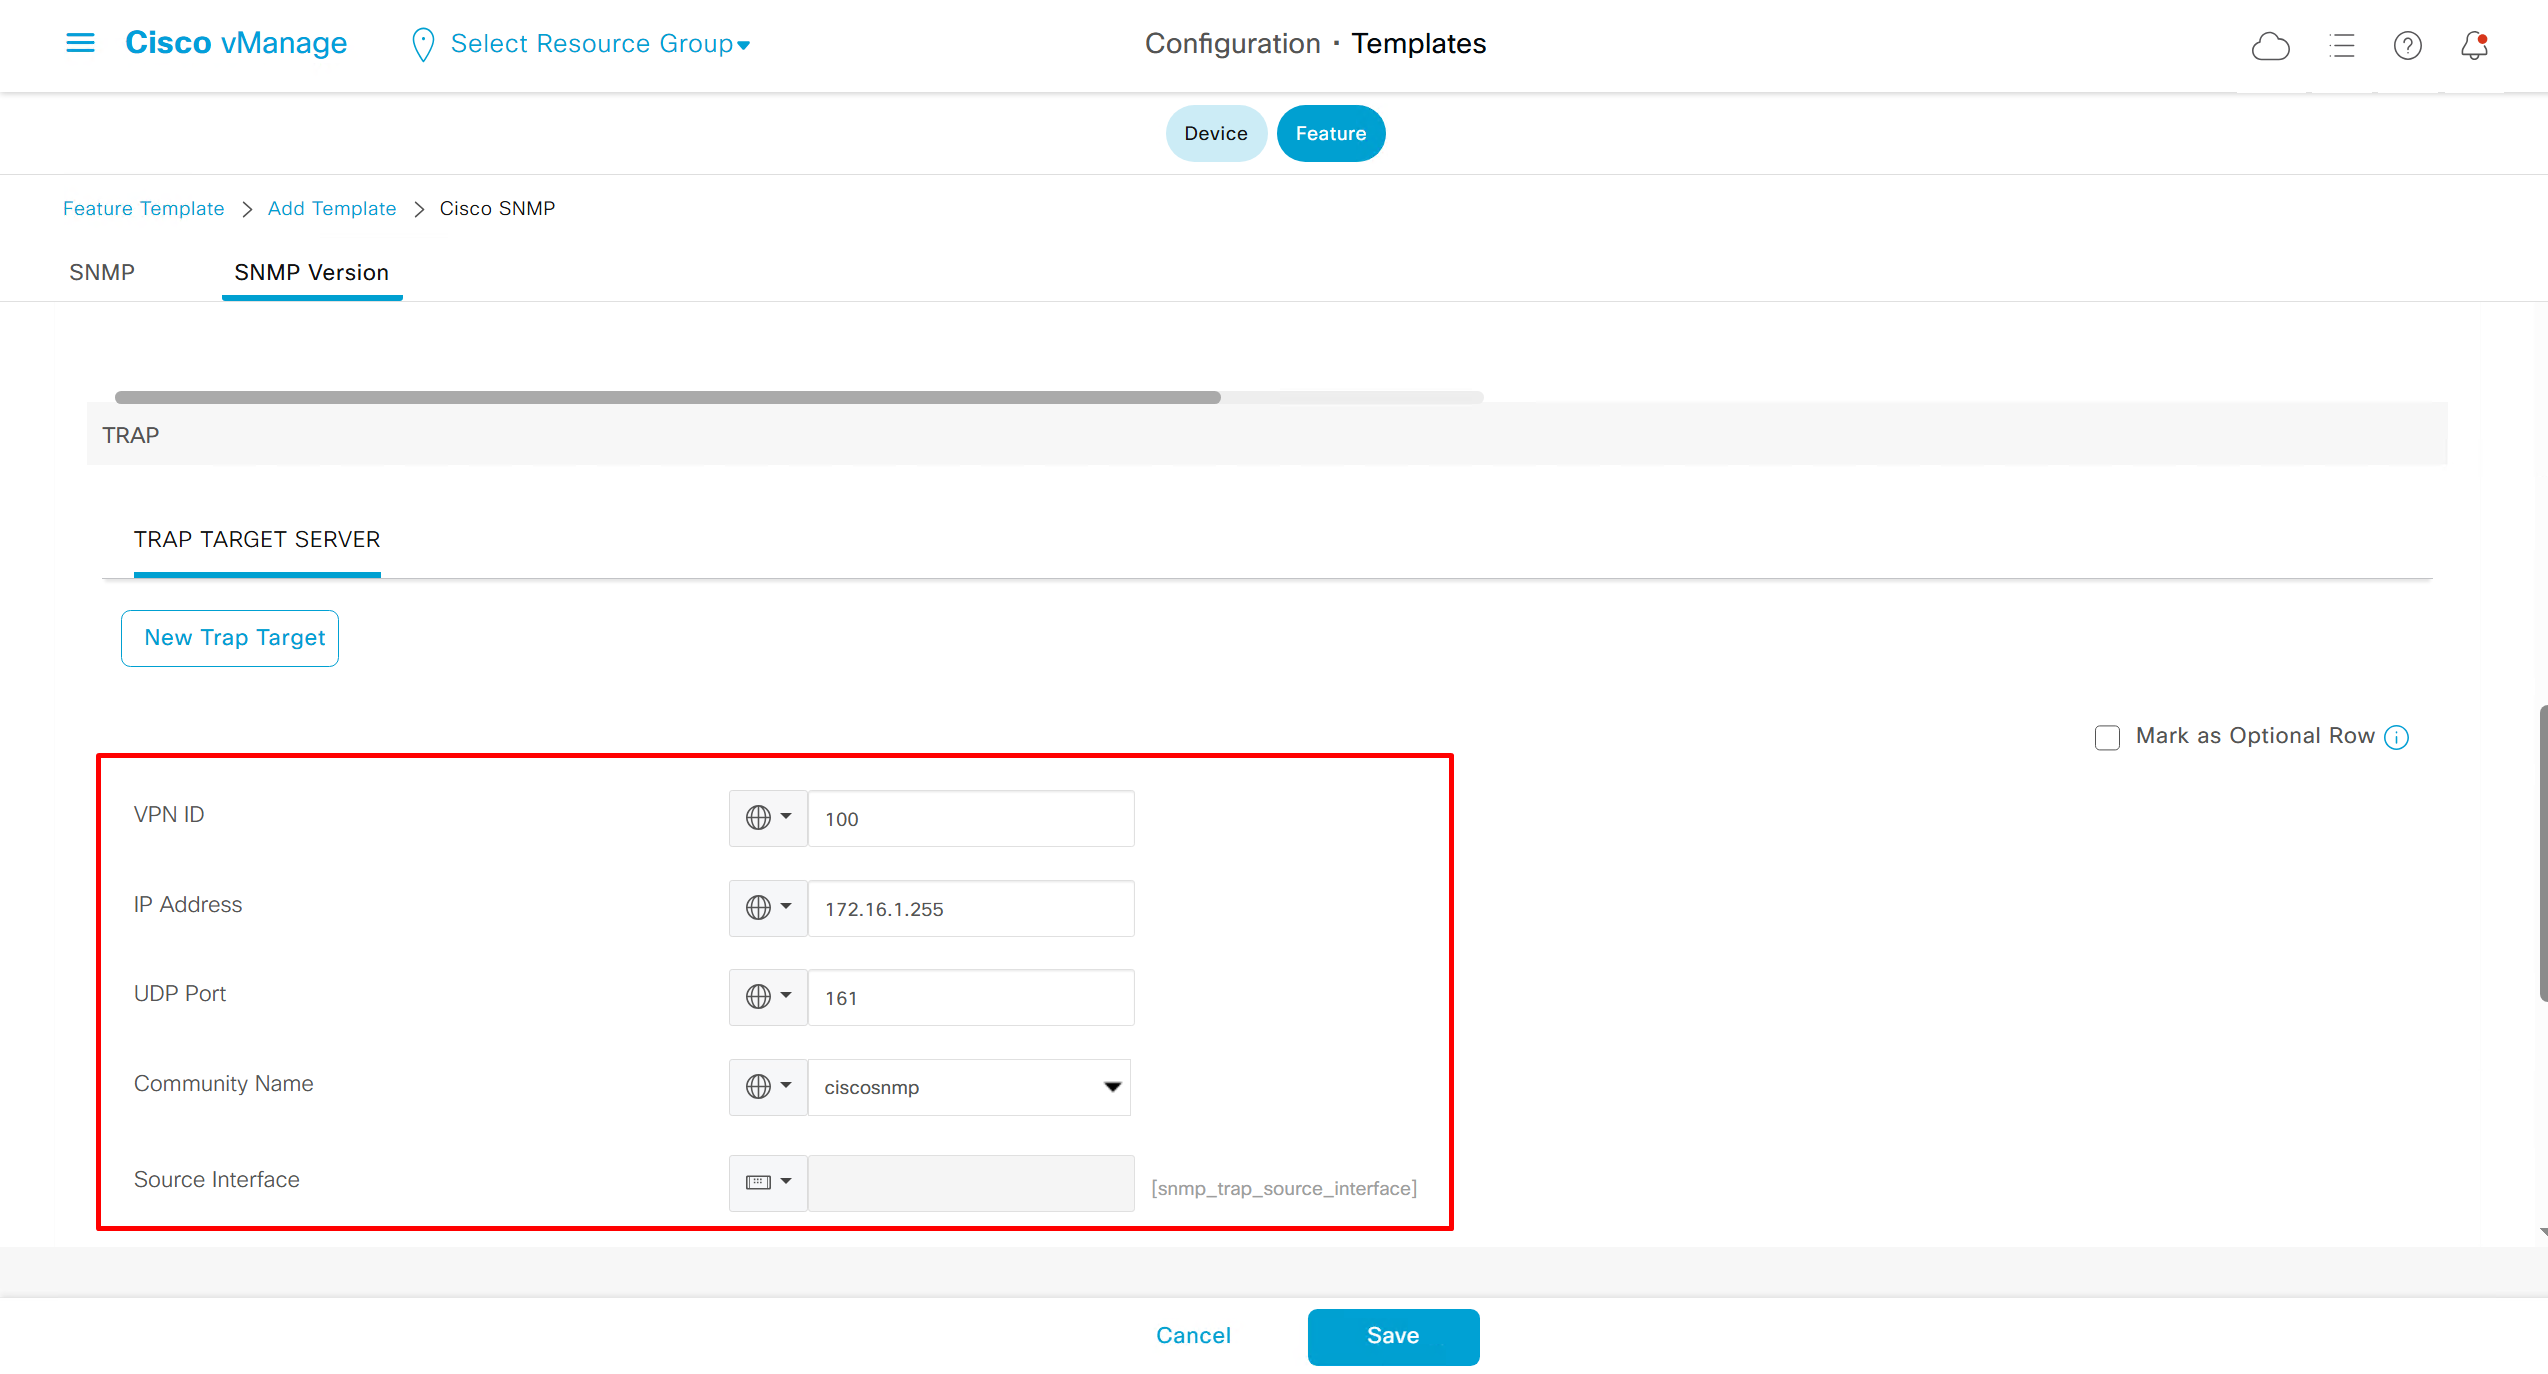The height and width of the screenshot is (1374, 2548).
Task: Select the Feature templates toggle
Action: click(x=1330, y=133)
